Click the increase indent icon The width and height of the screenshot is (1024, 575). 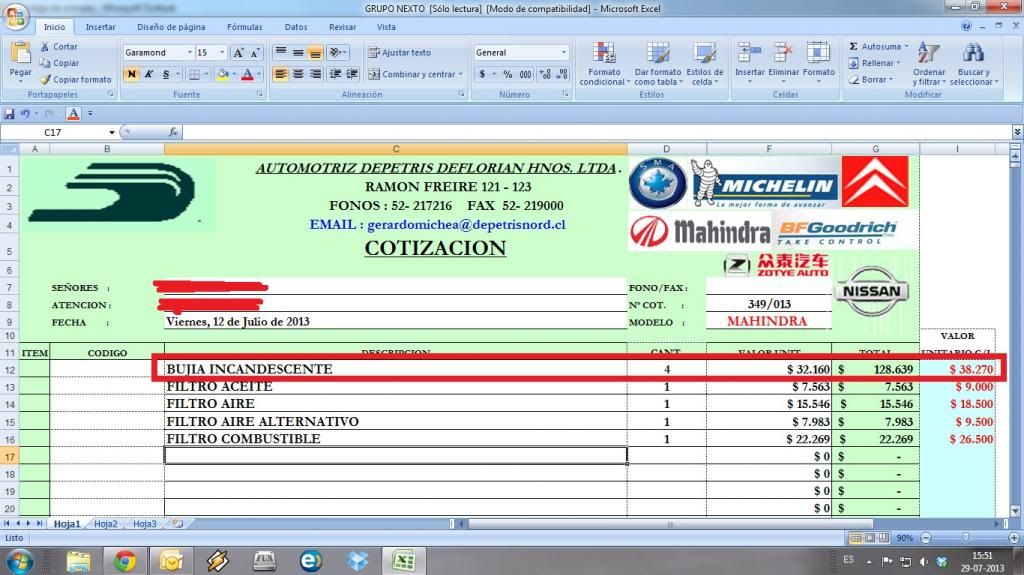click(x=352, y=74)
